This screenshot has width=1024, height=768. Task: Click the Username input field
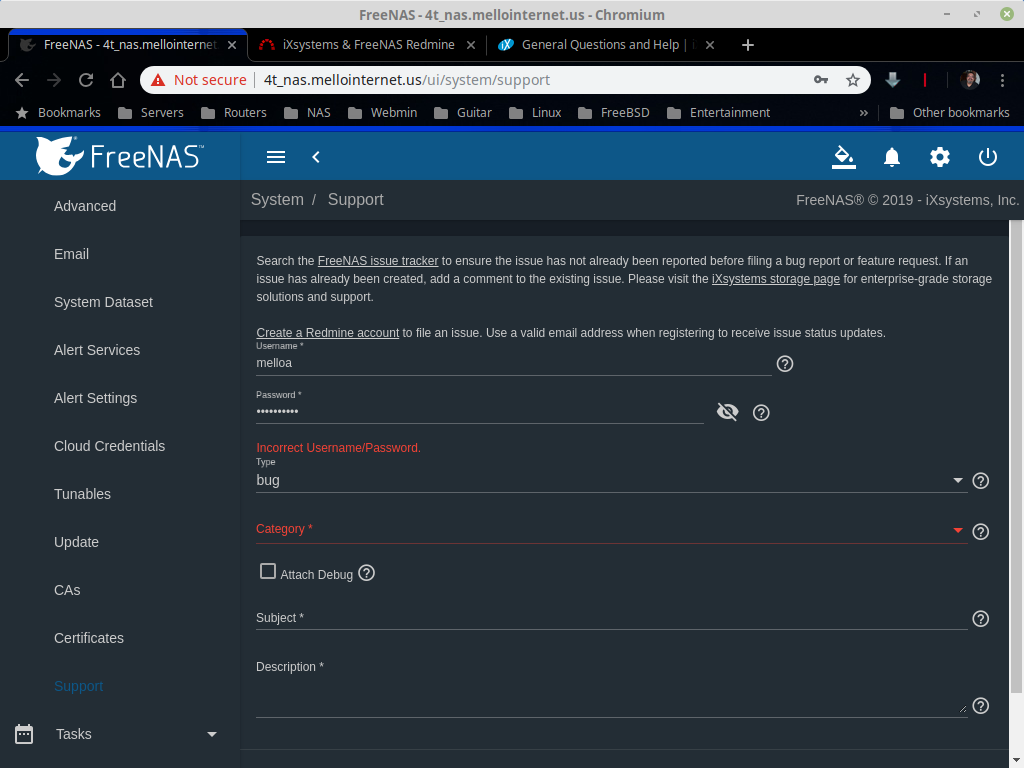point(513,363)
